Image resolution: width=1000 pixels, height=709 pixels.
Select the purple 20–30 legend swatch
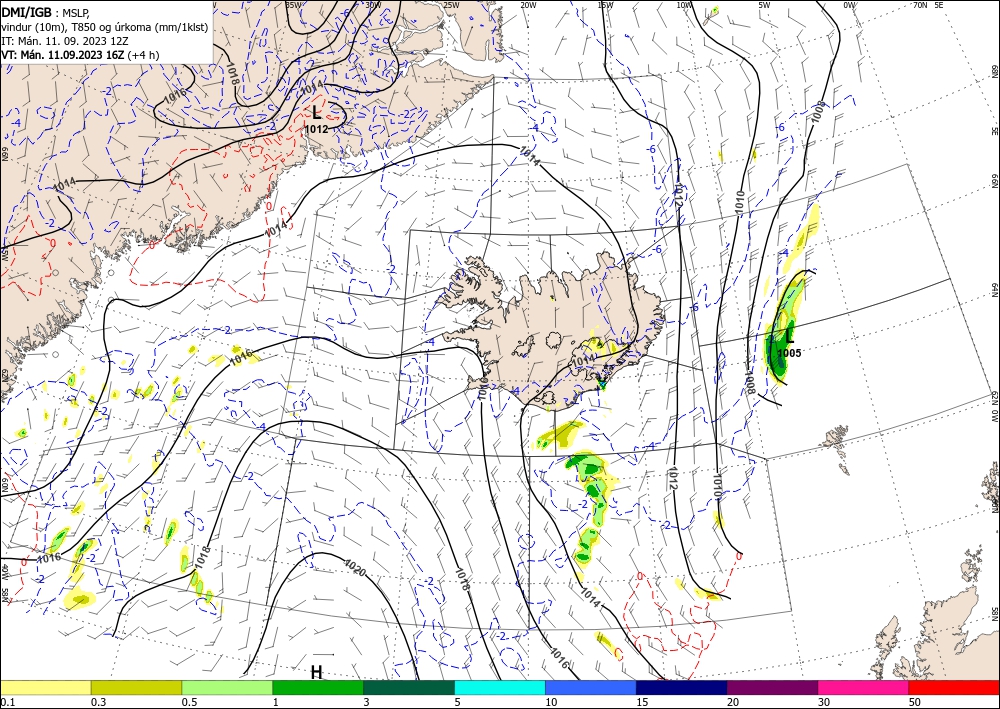(x=772, y=687)
